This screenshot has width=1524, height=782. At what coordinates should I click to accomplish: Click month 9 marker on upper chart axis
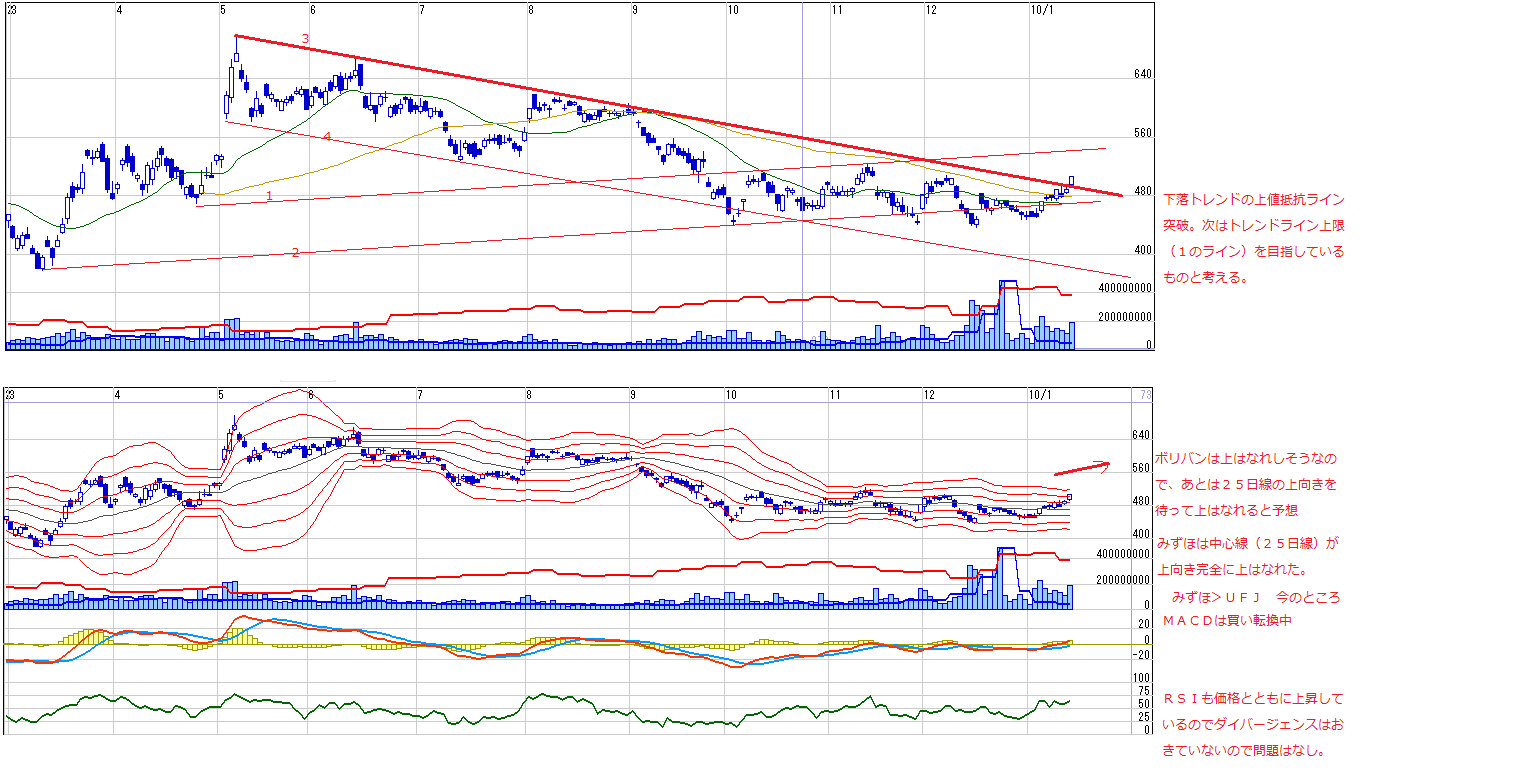pos(635,9)
